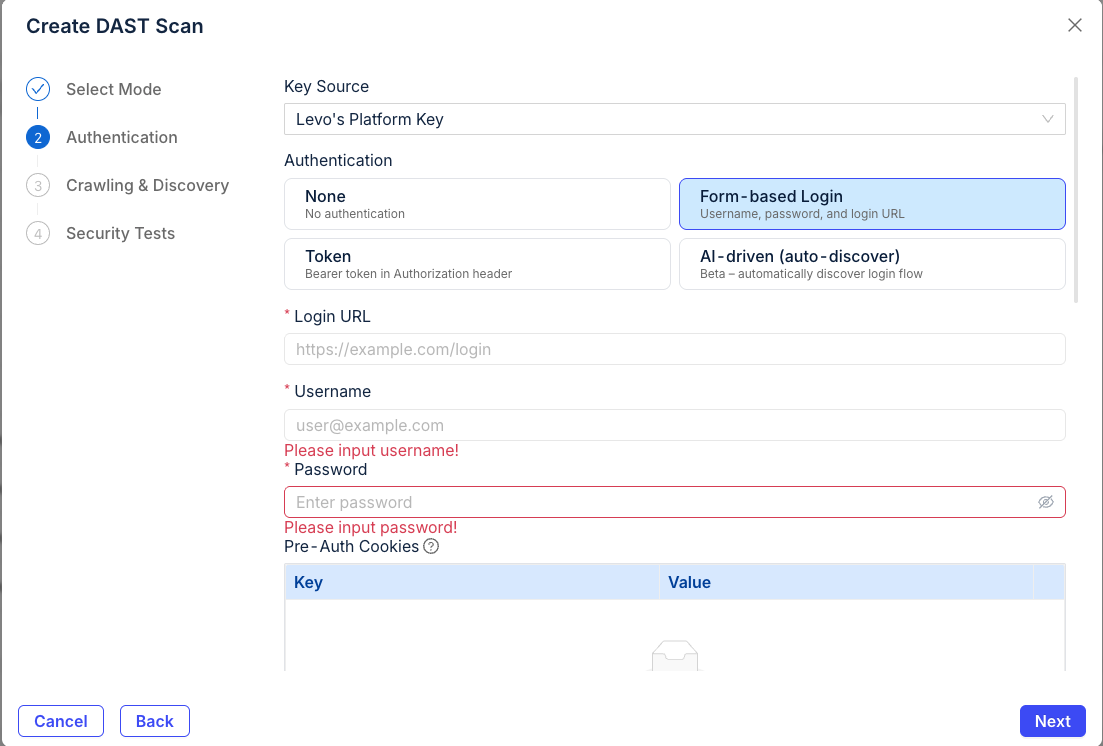Select the None authentication option
Screen dimensions: 1103x746
pos(477,203)
